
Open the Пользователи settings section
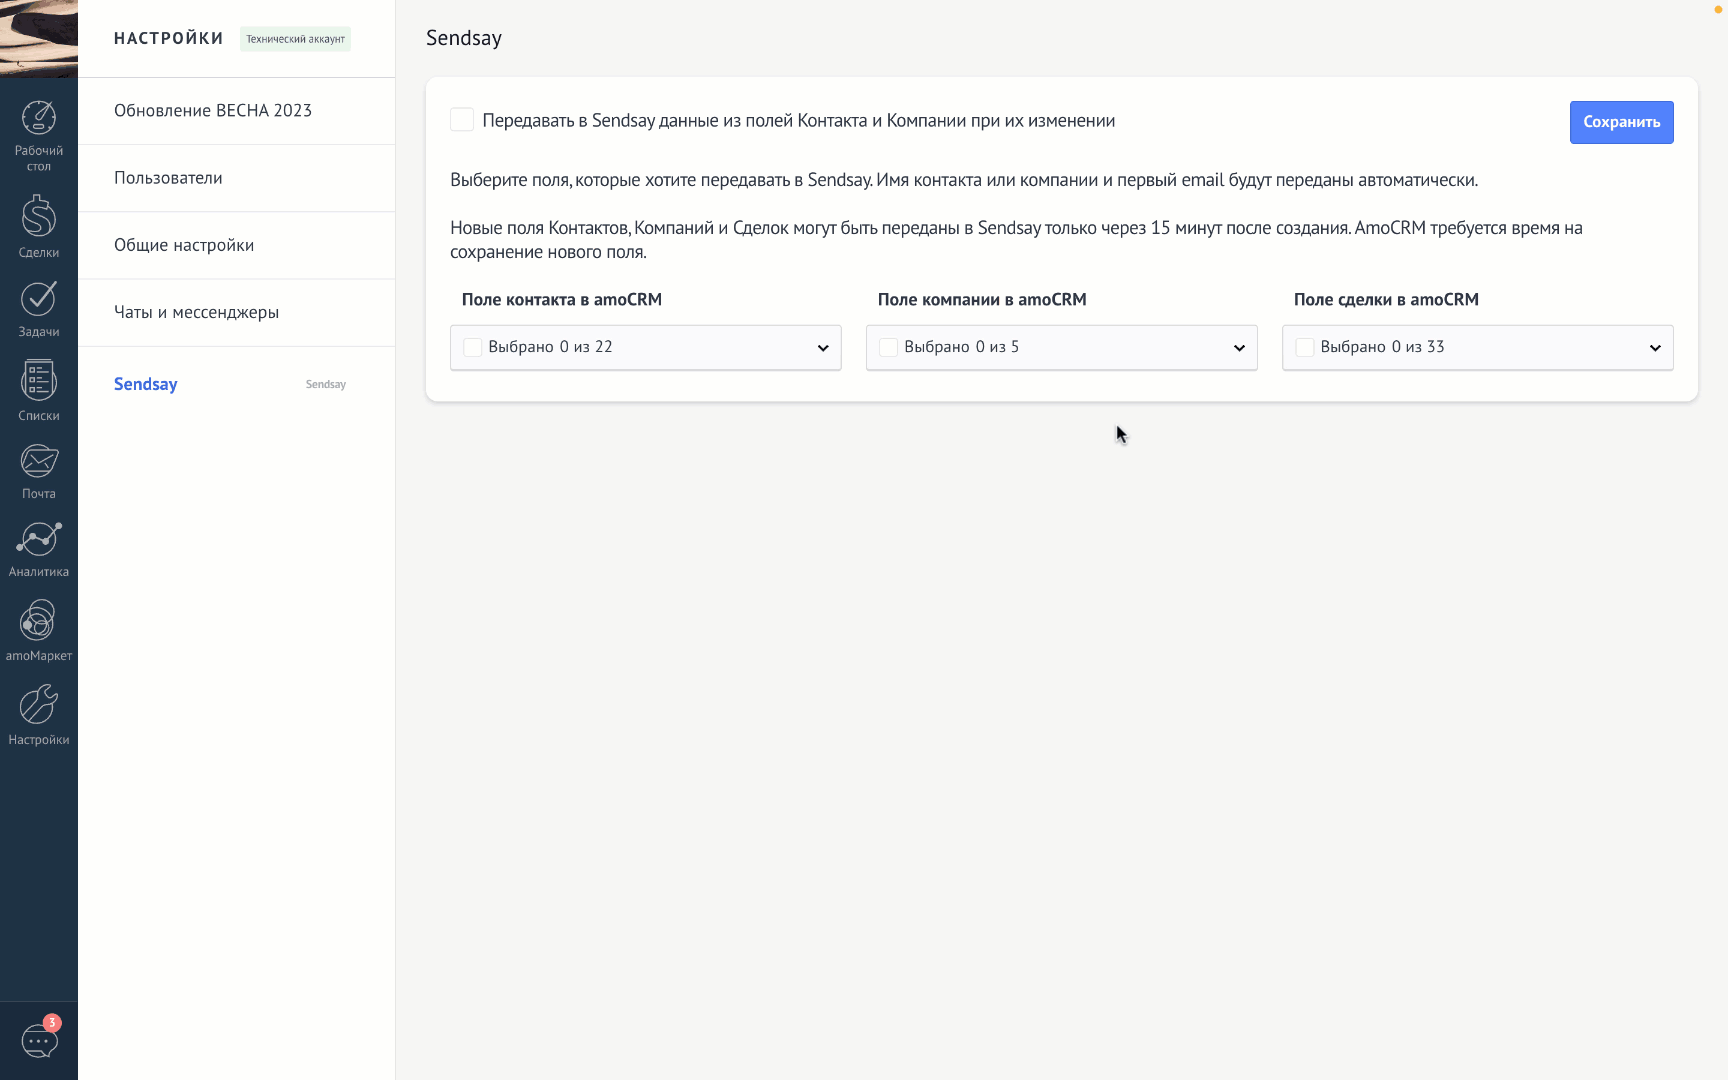click(168, 178)
